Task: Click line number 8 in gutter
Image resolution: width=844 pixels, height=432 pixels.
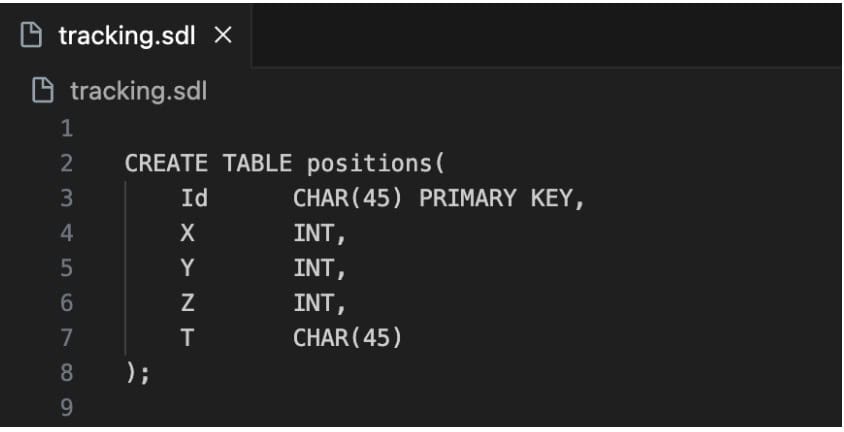Action: point(67,372)
